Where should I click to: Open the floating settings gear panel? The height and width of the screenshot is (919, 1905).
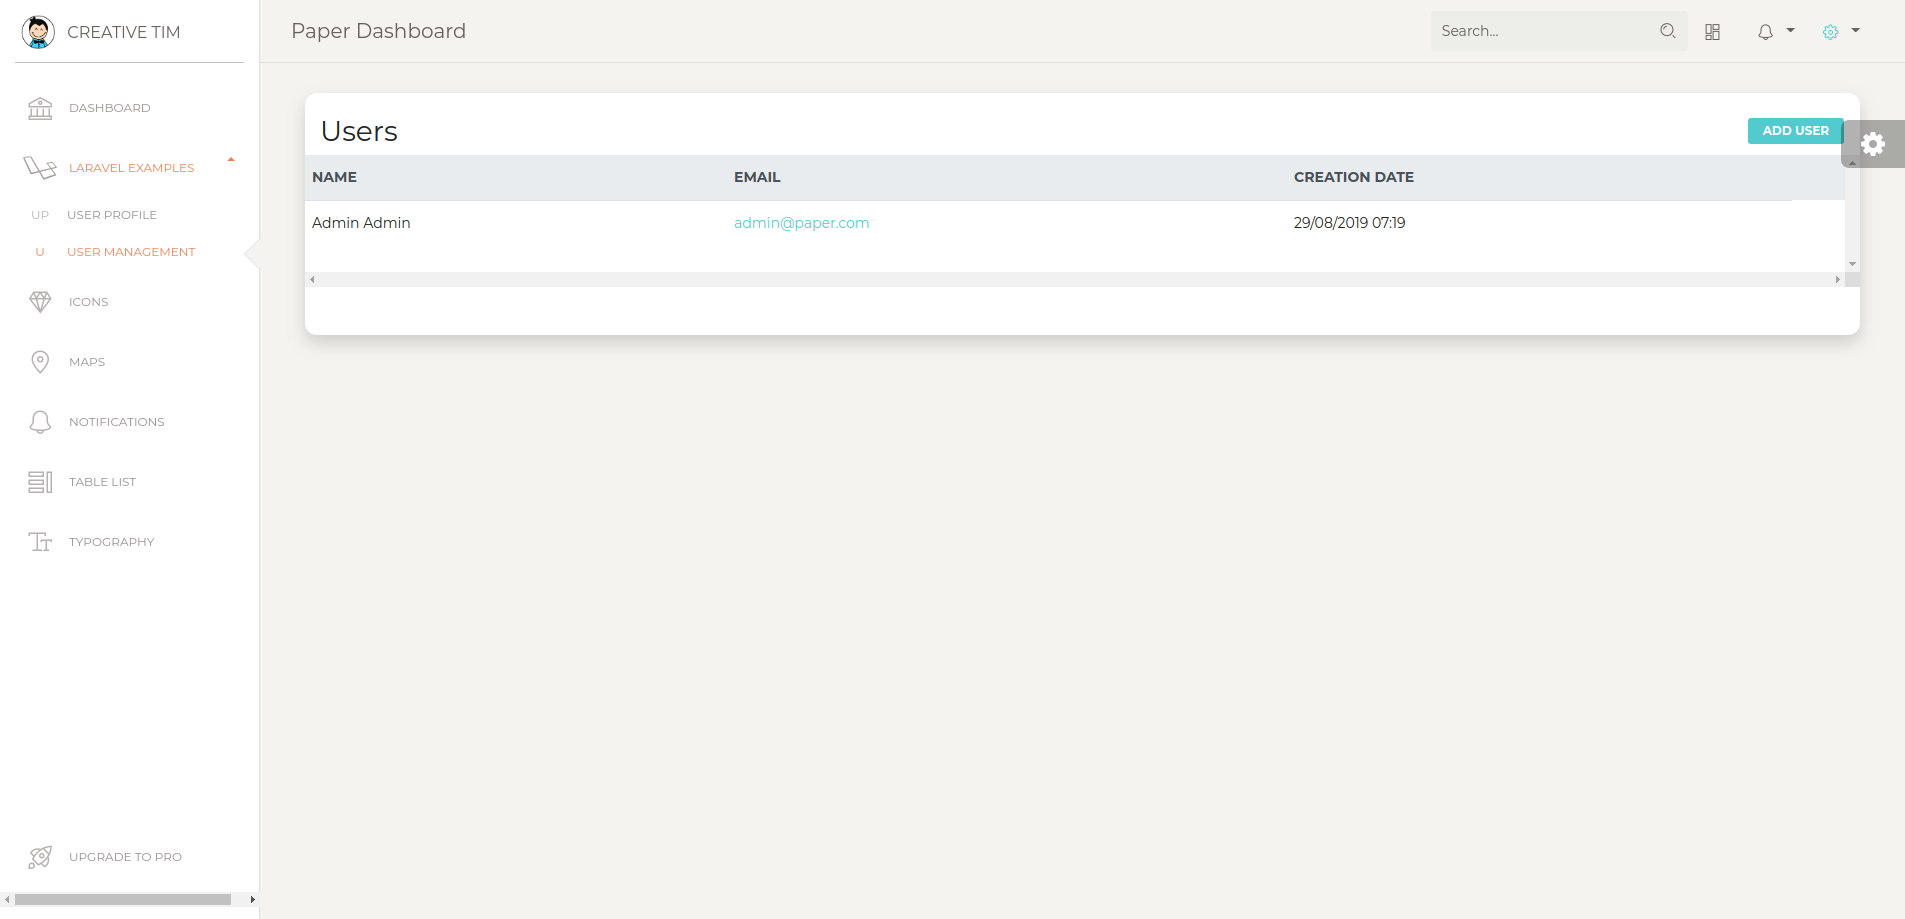tap(1873, 144)
